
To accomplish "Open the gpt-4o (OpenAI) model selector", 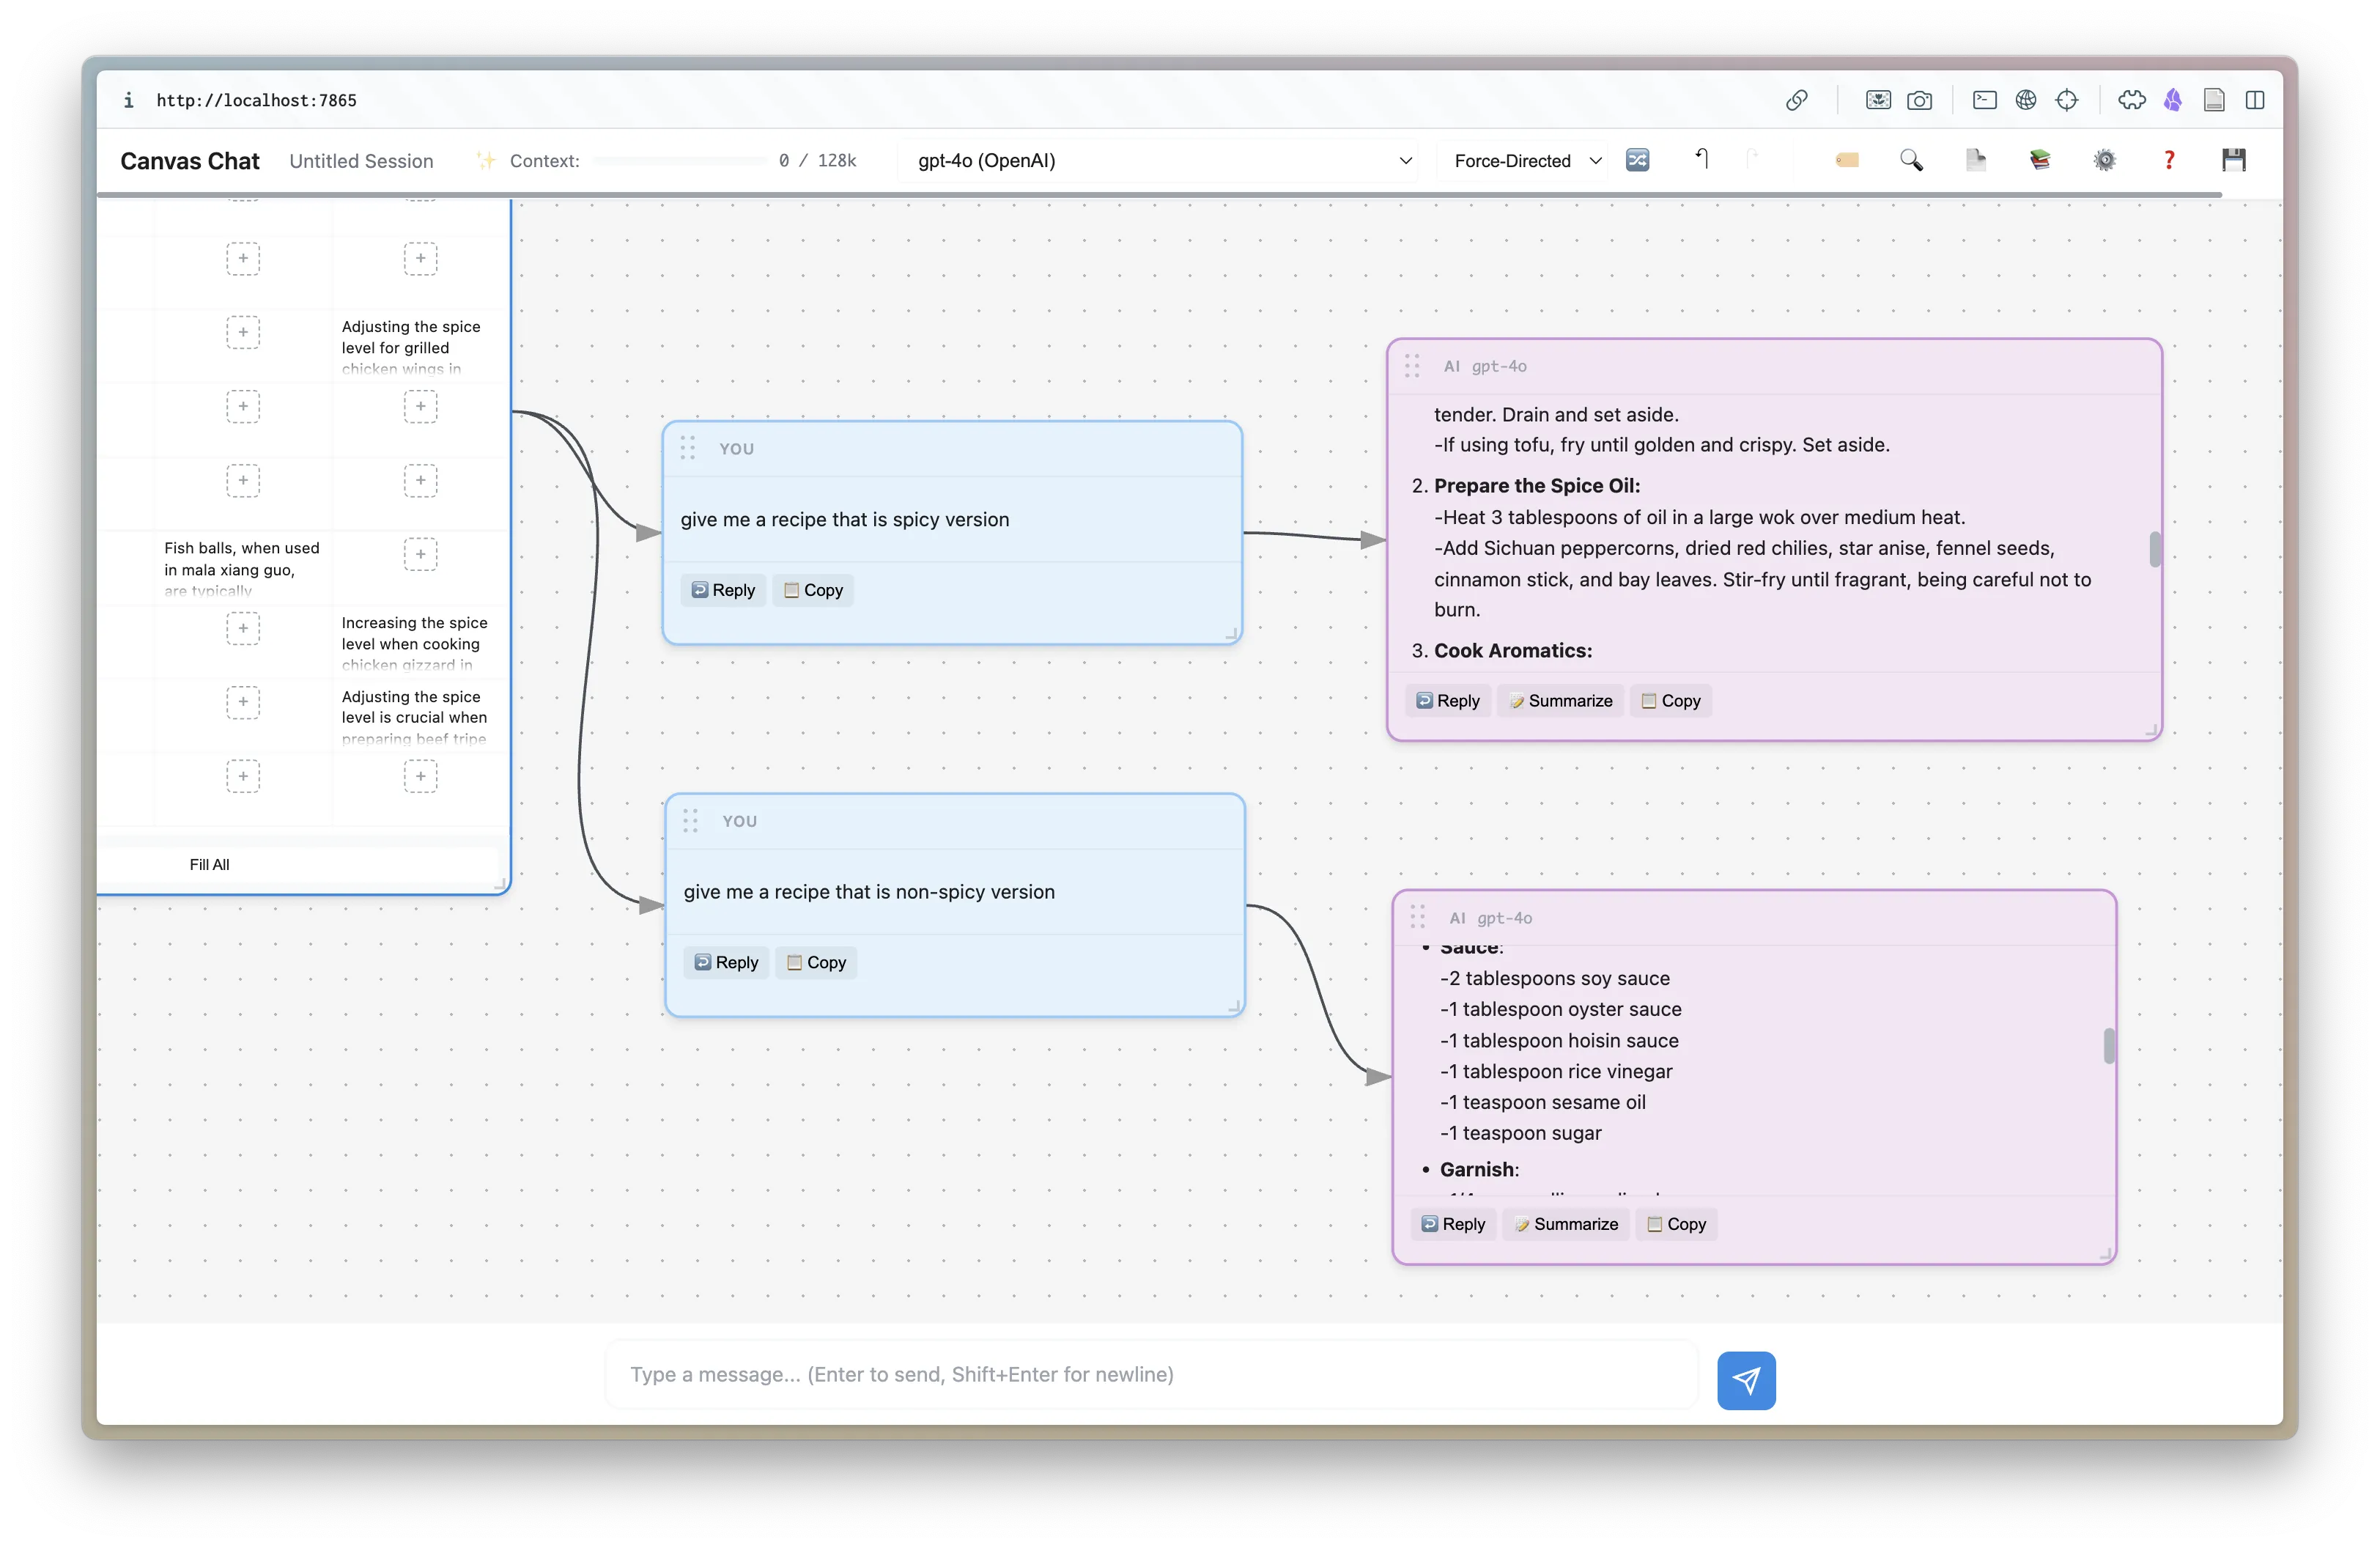I will click(x=1160, y=160).
